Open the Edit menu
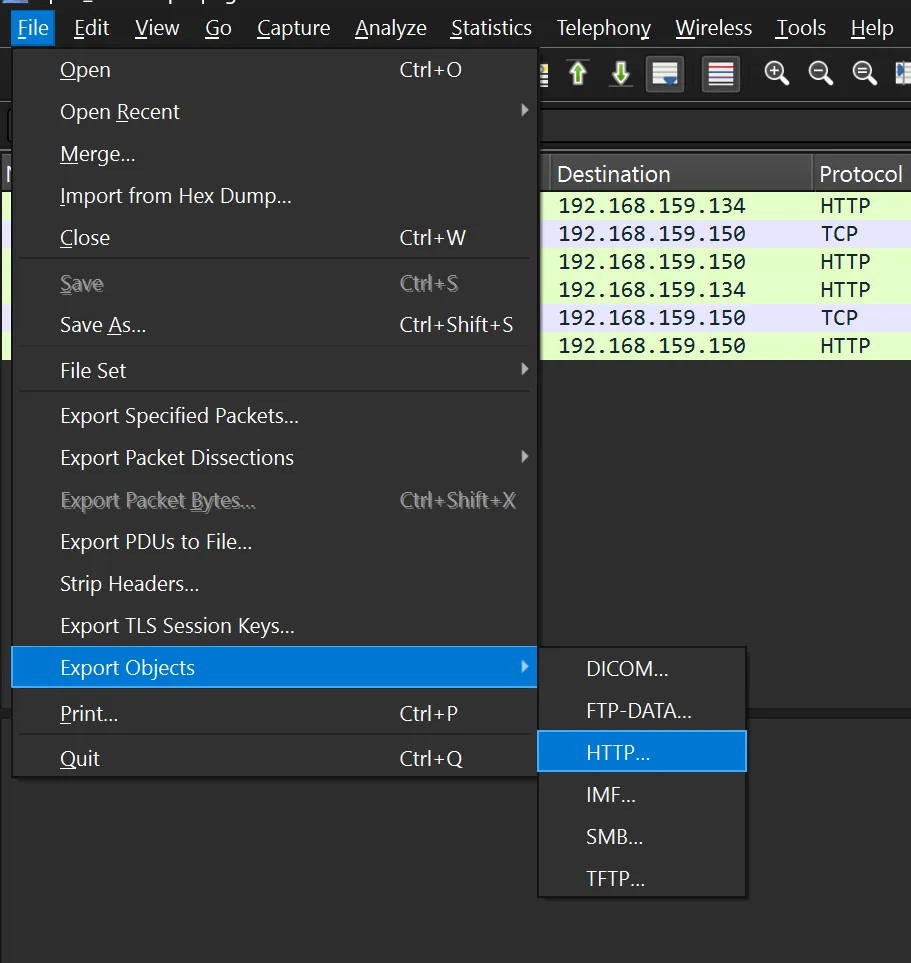 click(92, 28)
